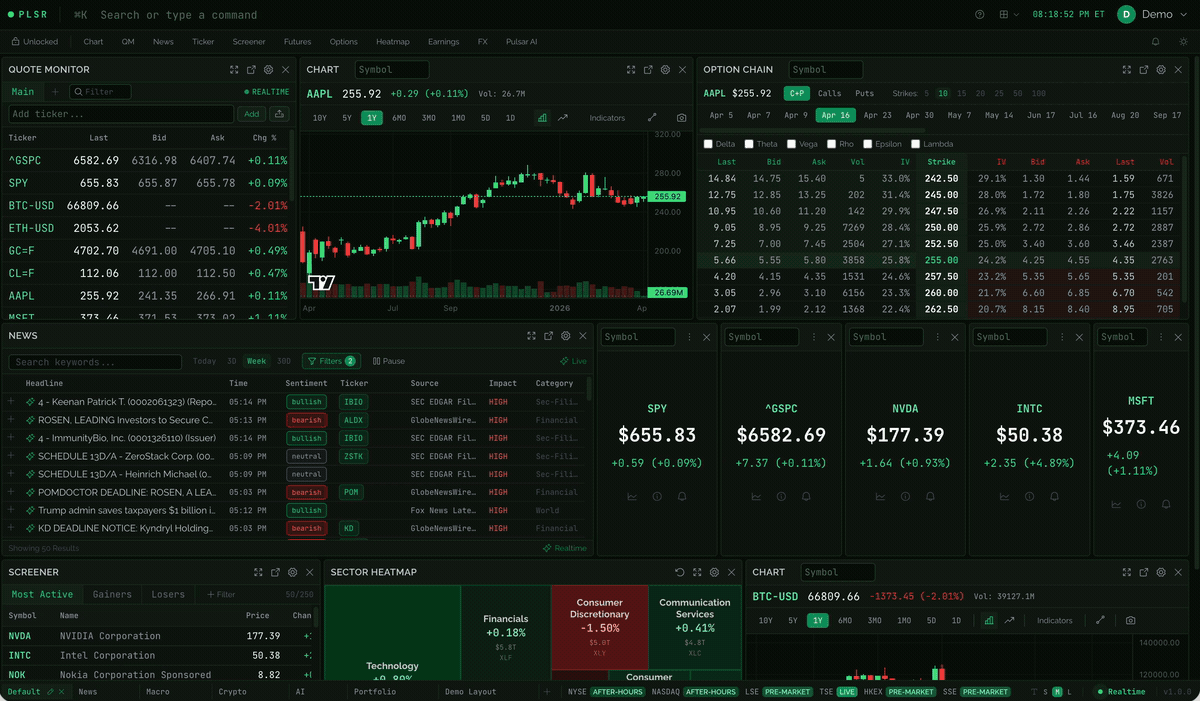Export the Quote Monitor watchlist
The image size is (1200, 701).
280,114
